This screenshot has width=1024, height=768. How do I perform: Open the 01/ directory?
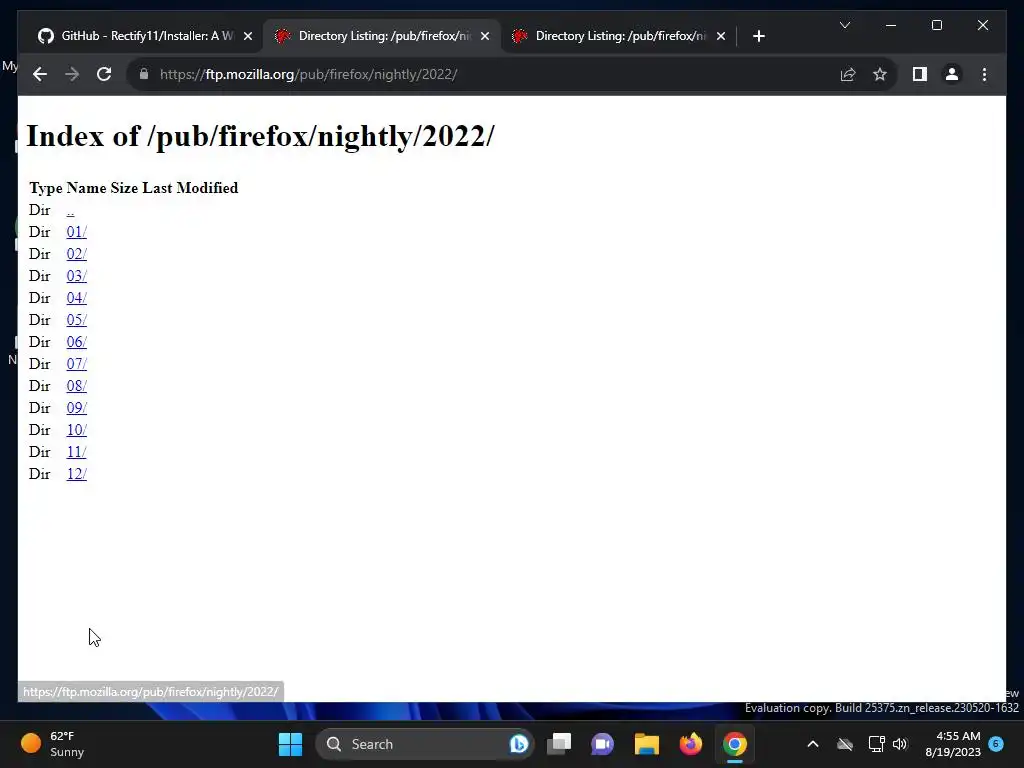point(76,232)
